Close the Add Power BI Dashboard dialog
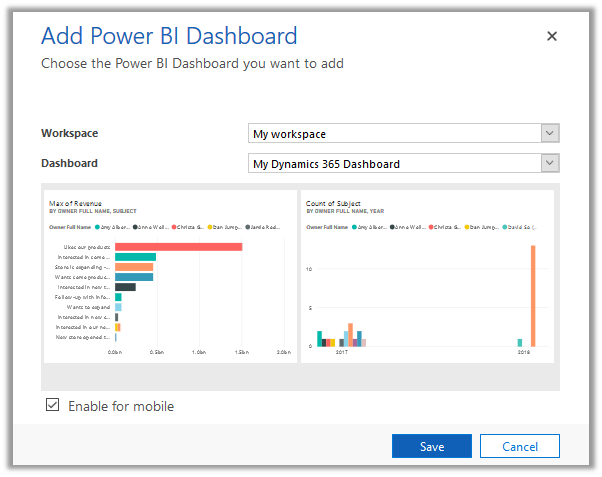This screenshot has height=477, width=602. [x=551, y=36]
